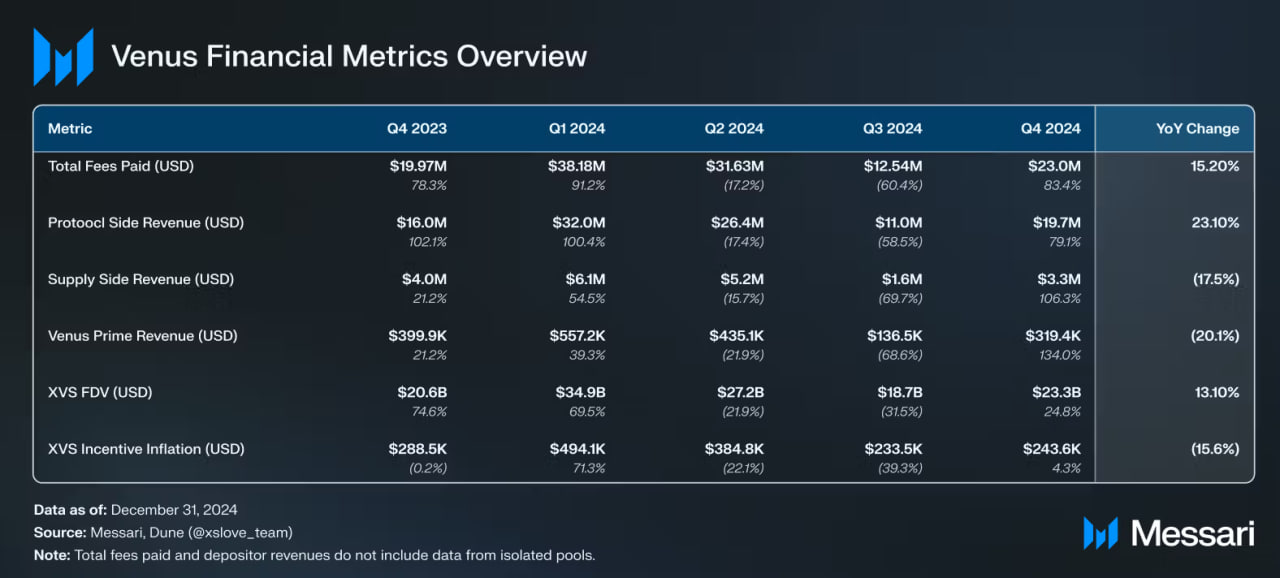Click the Messari logo beside the title
Image resolution: width=1280 pixels, height=578 pixels.
point(63,57)
